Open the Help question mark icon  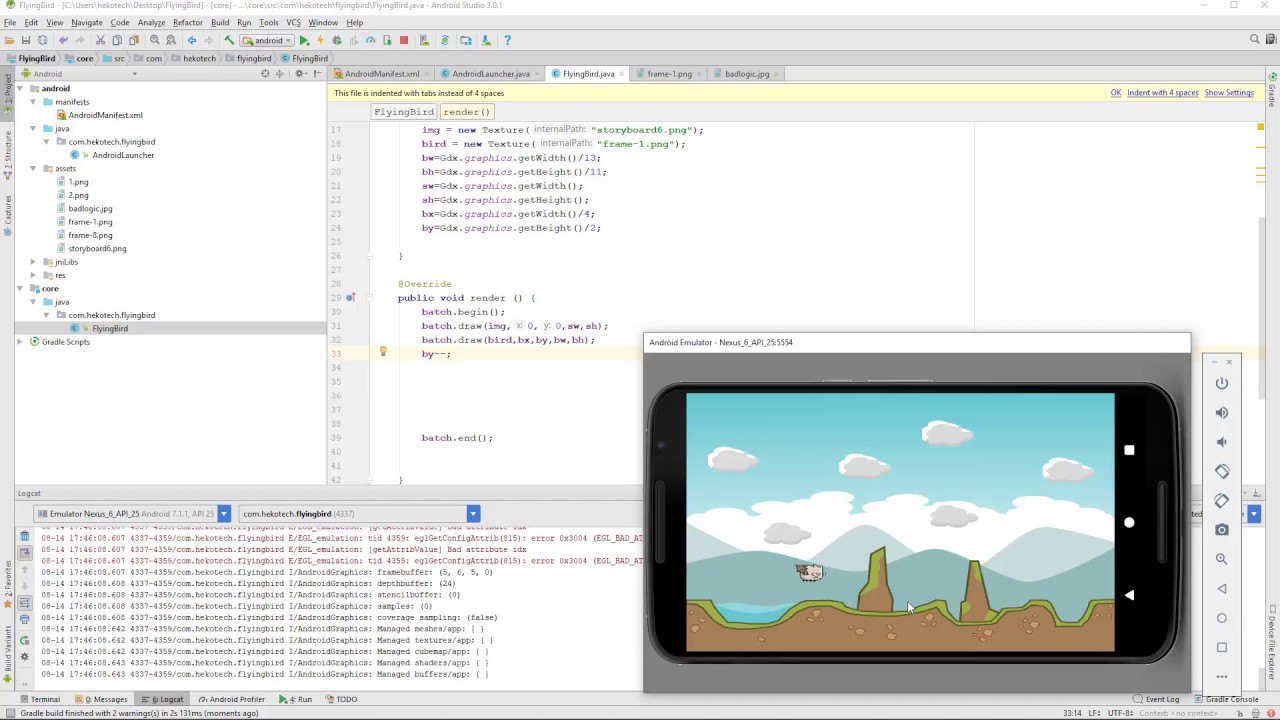point(507,40)
